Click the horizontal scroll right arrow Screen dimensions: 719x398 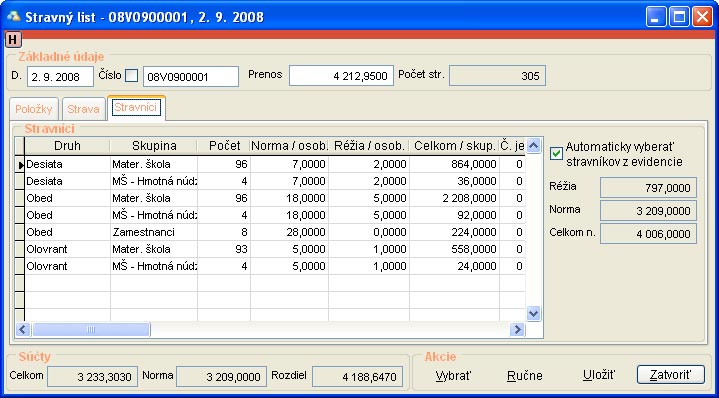point(518,329)
